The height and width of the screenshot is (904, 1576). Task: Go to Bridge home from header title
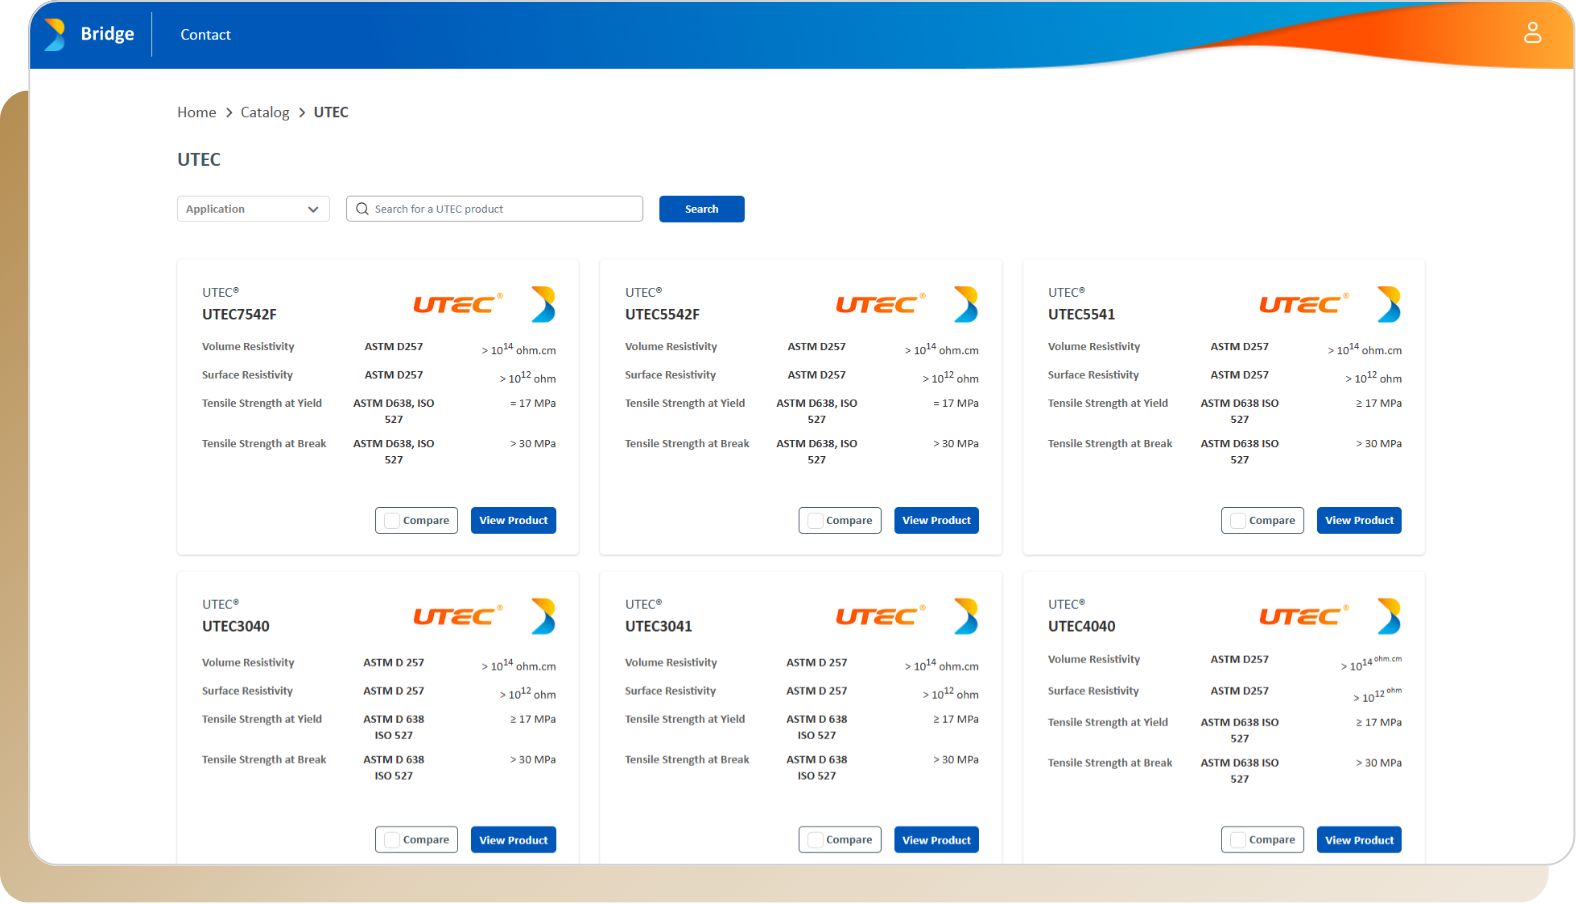coord(107,34)
